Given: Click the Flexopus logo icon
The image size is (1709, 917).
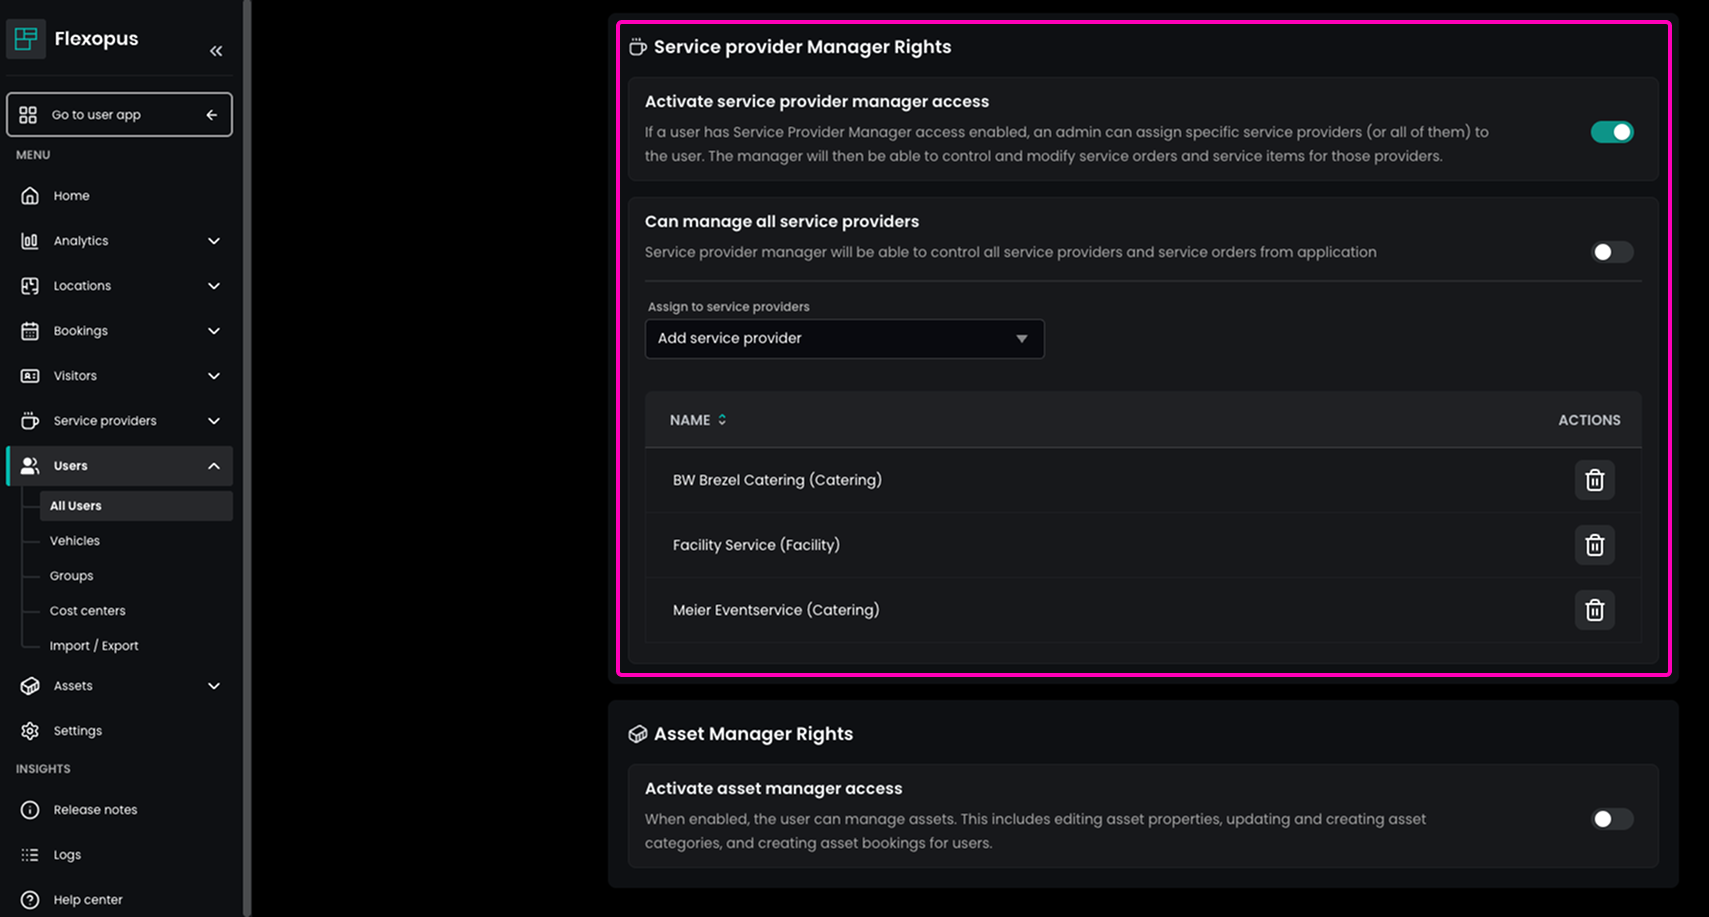Looking at the screenshot, I should [x=26, y=39].
